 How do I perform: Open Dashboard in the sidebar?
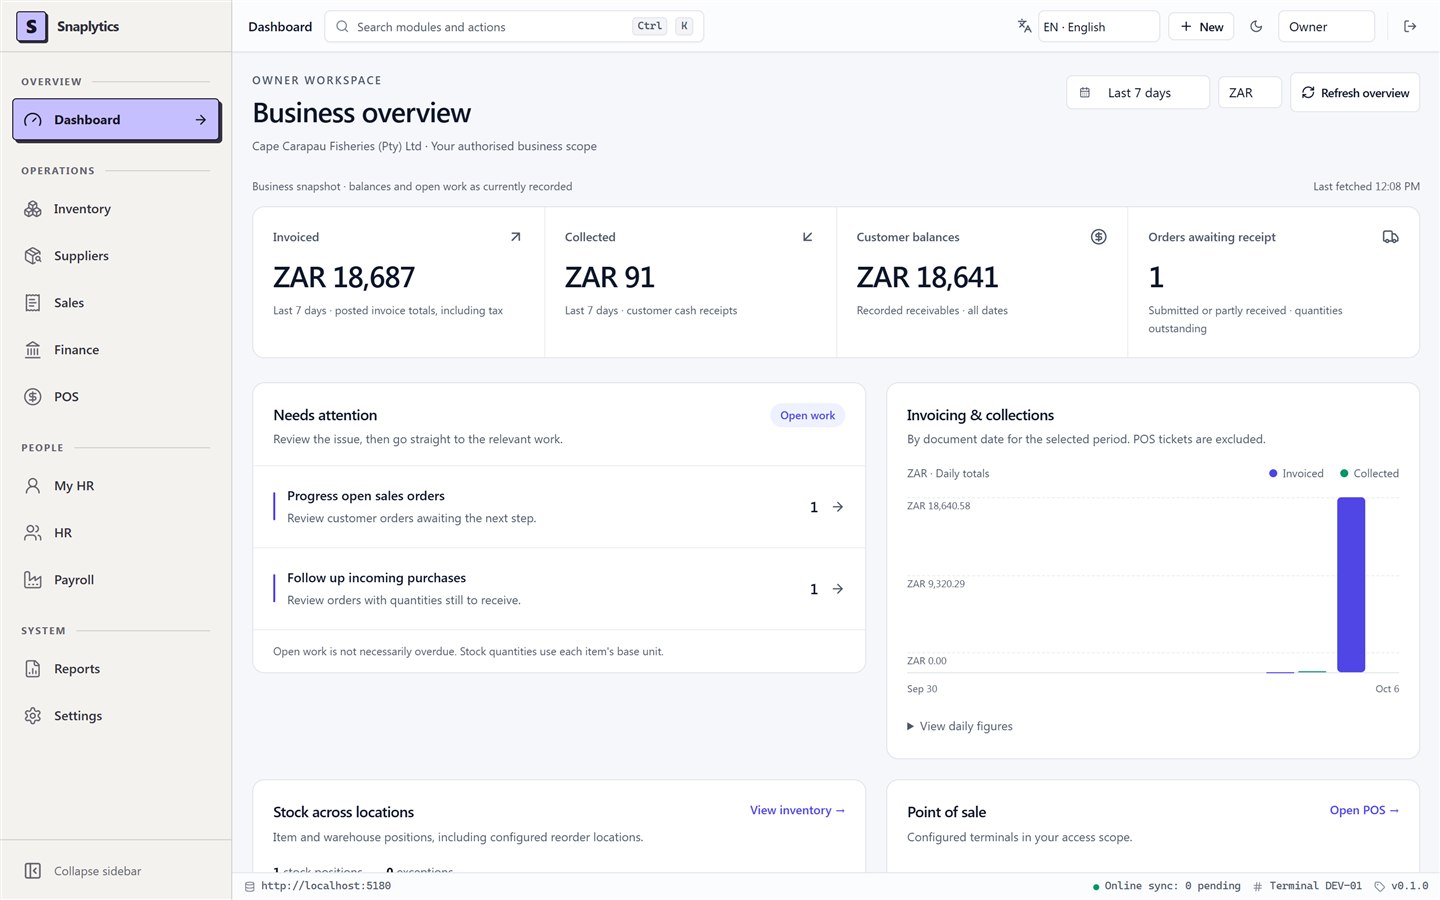click(116, 120)
